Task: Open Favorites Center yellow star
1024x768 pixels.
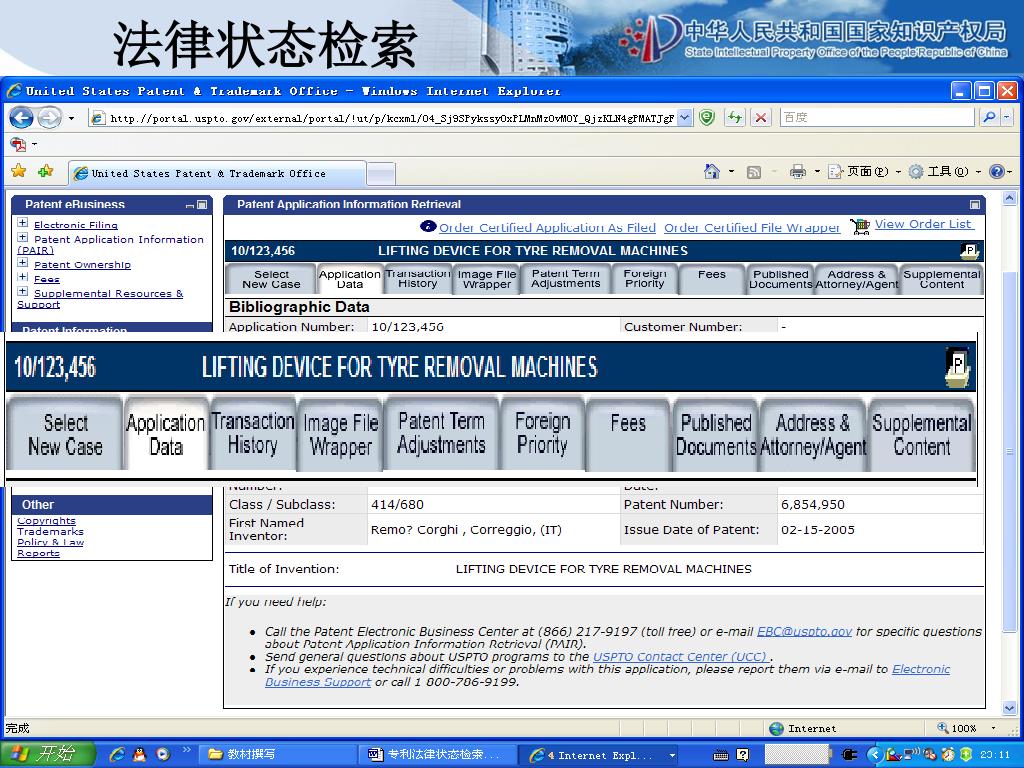Action: pos(19,171)
